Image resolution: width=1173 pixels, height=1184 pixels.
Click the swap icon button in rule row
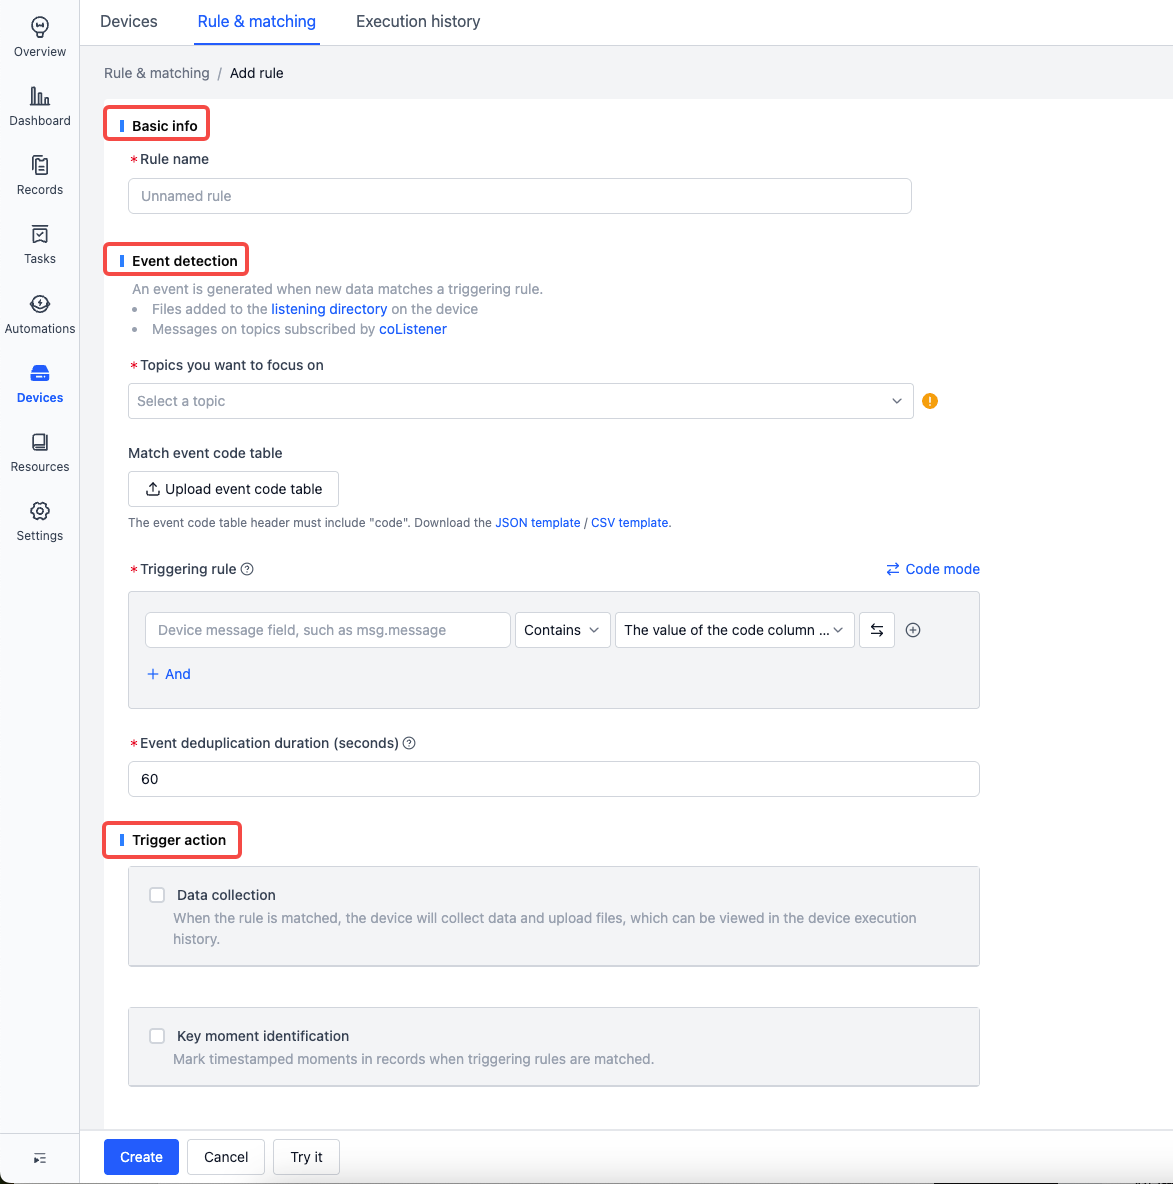(877, 630)
